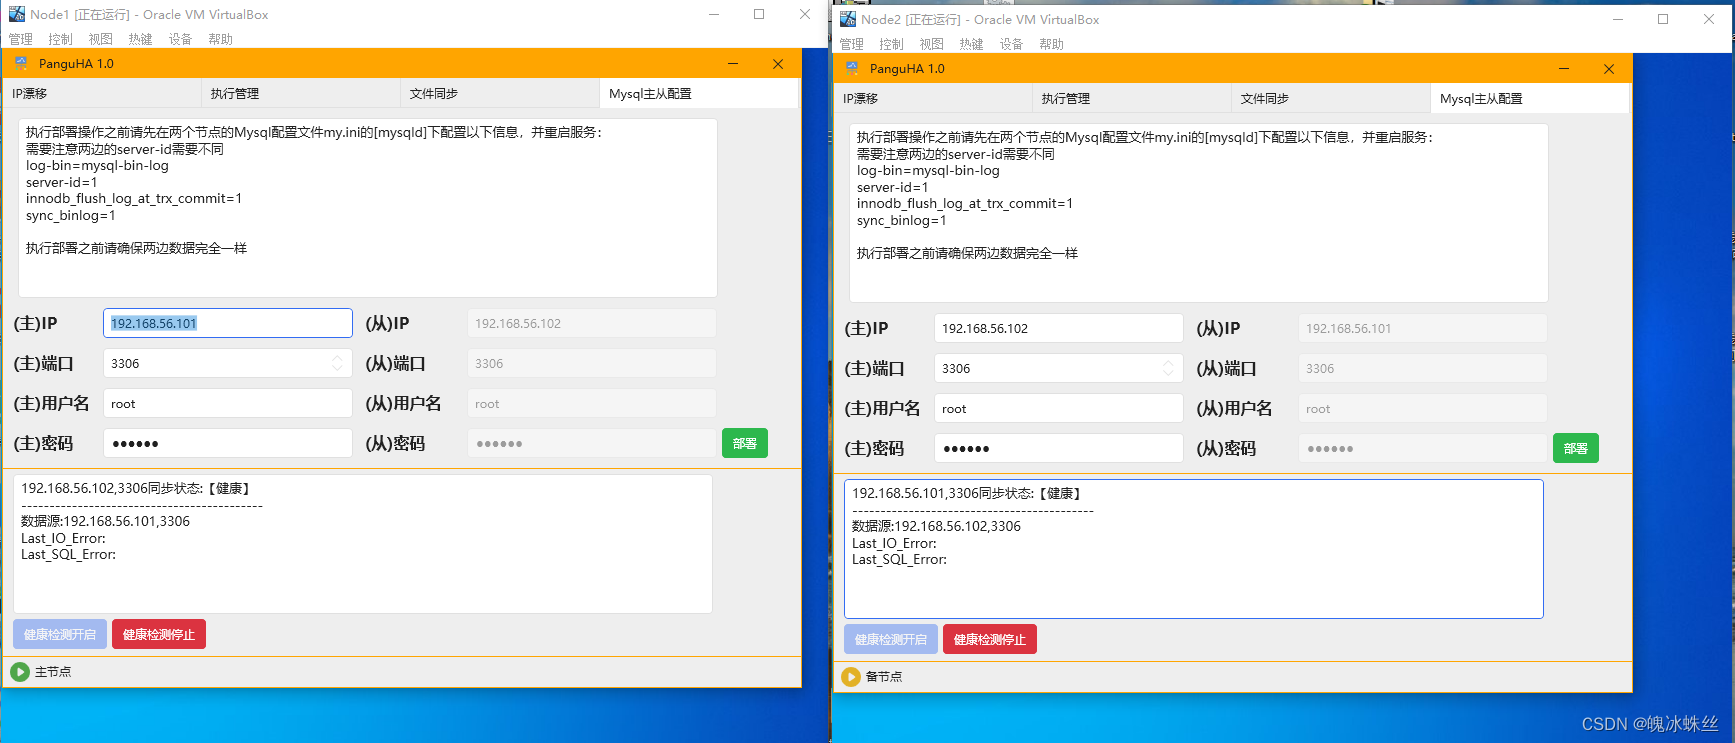
Task: Click 健康检测开启 button in Node1
Action: [60, 634]
